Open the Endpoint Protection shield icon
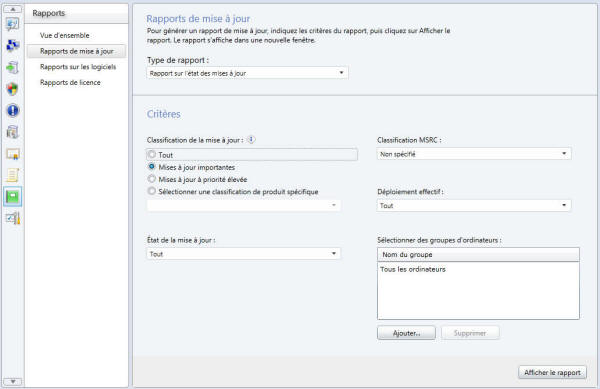 coord(12,89)
